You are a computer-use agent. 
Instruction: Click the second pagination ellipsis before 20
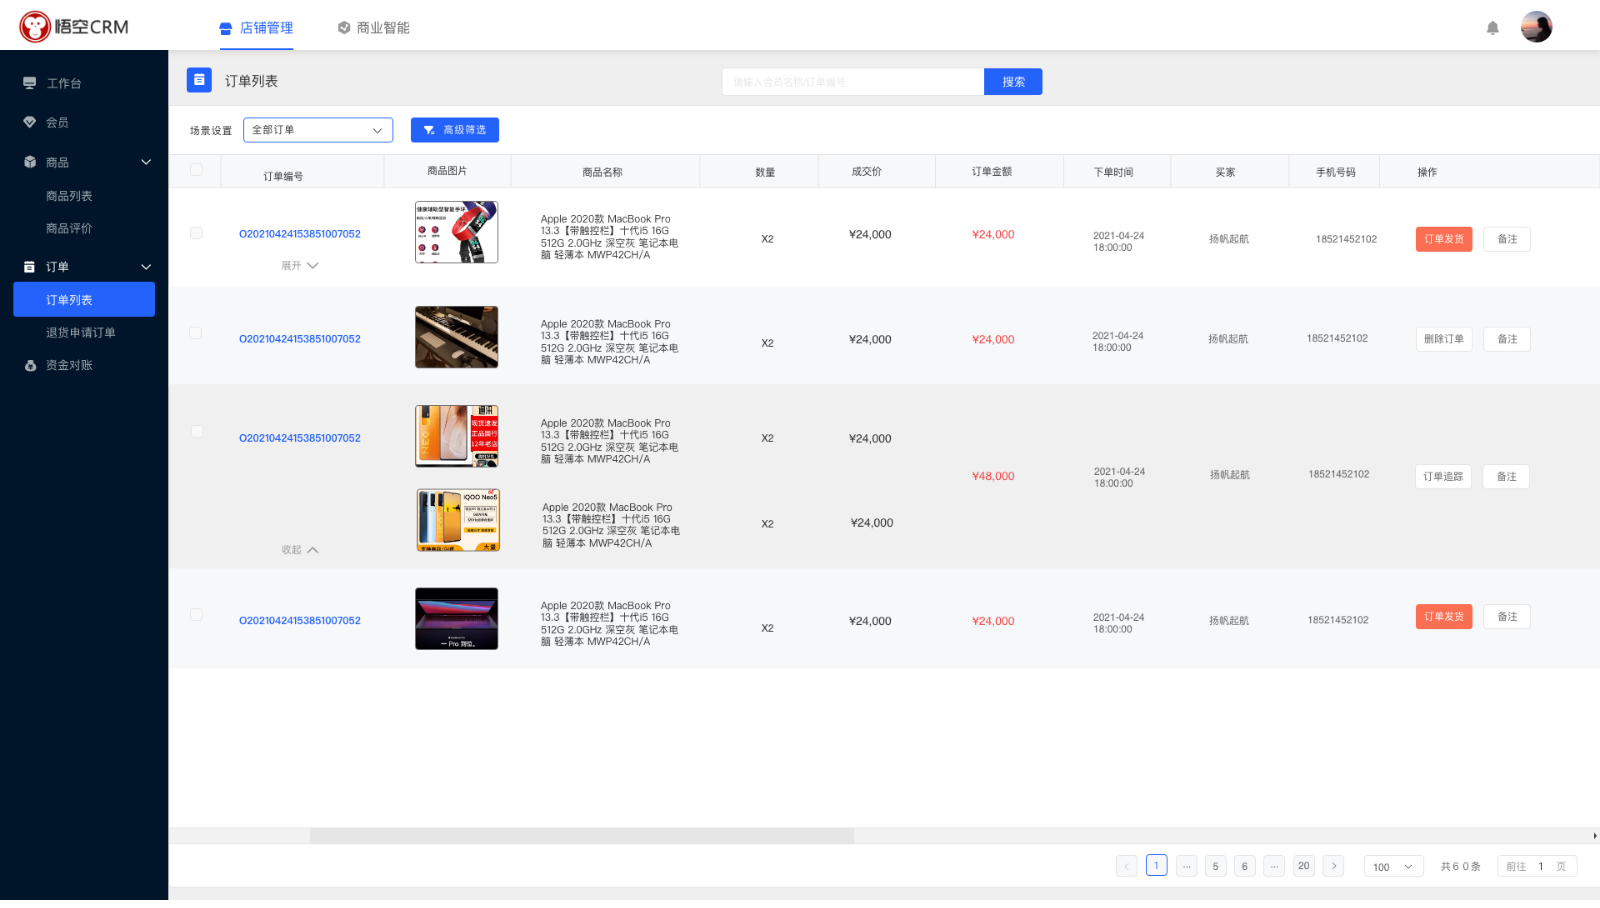1274,866
